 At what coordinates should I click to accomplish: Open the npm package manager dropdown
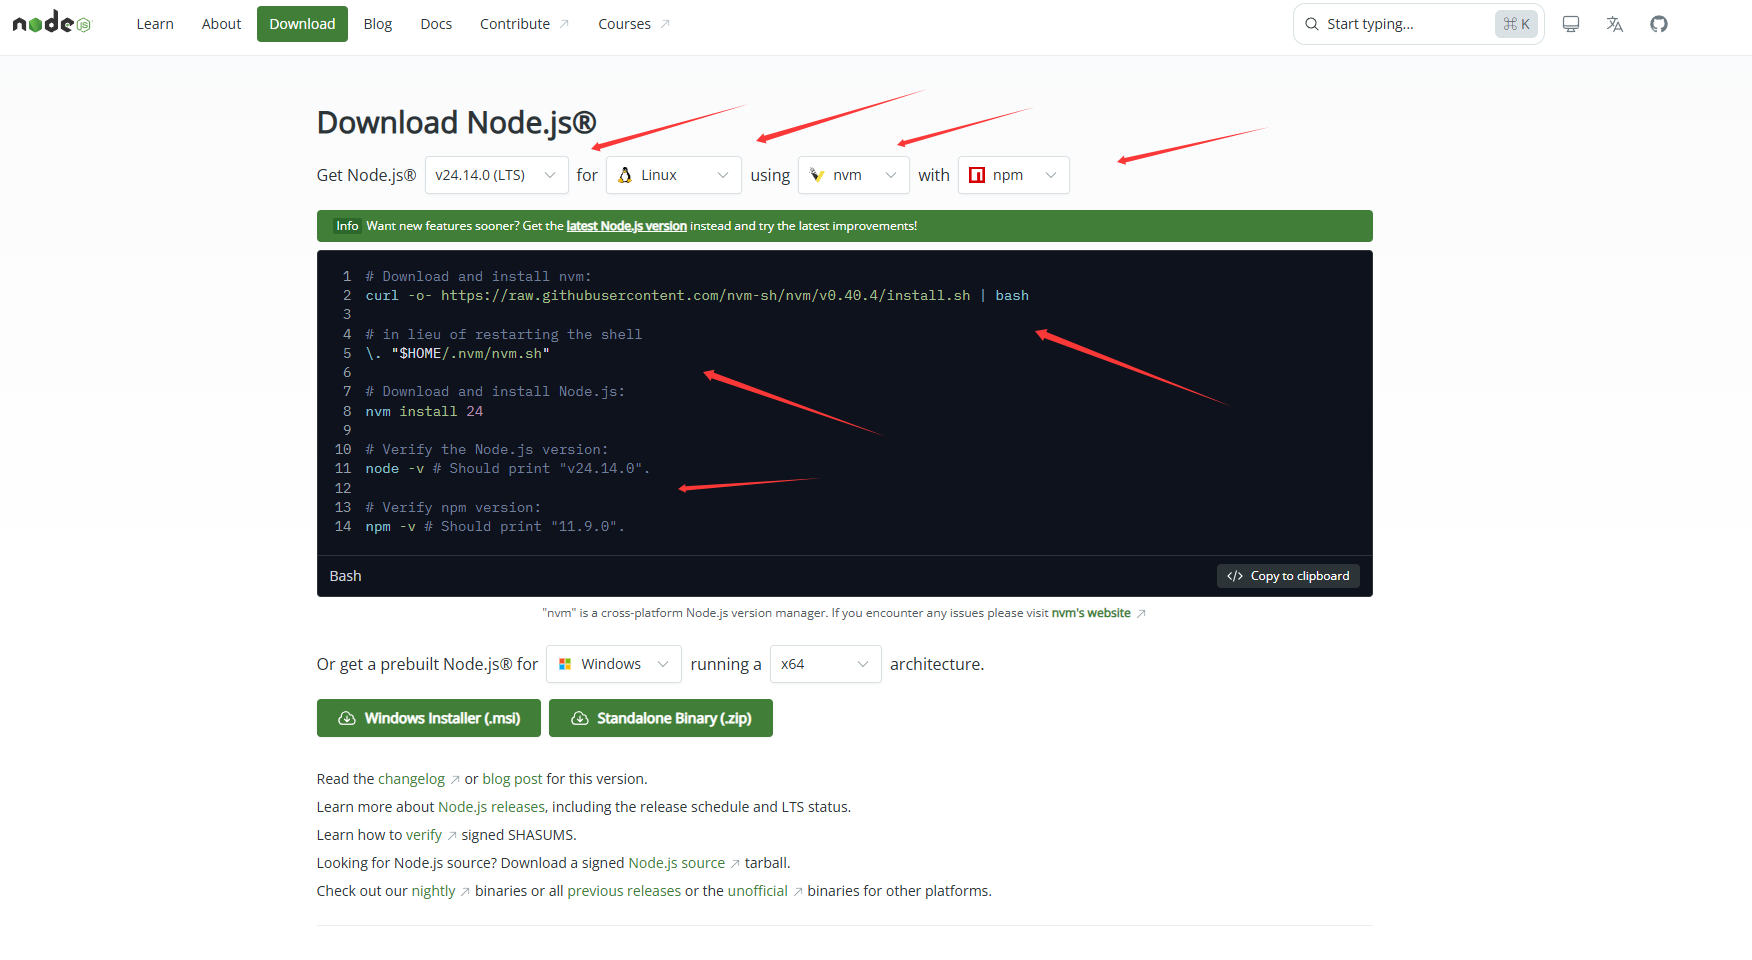[1013, 175]
